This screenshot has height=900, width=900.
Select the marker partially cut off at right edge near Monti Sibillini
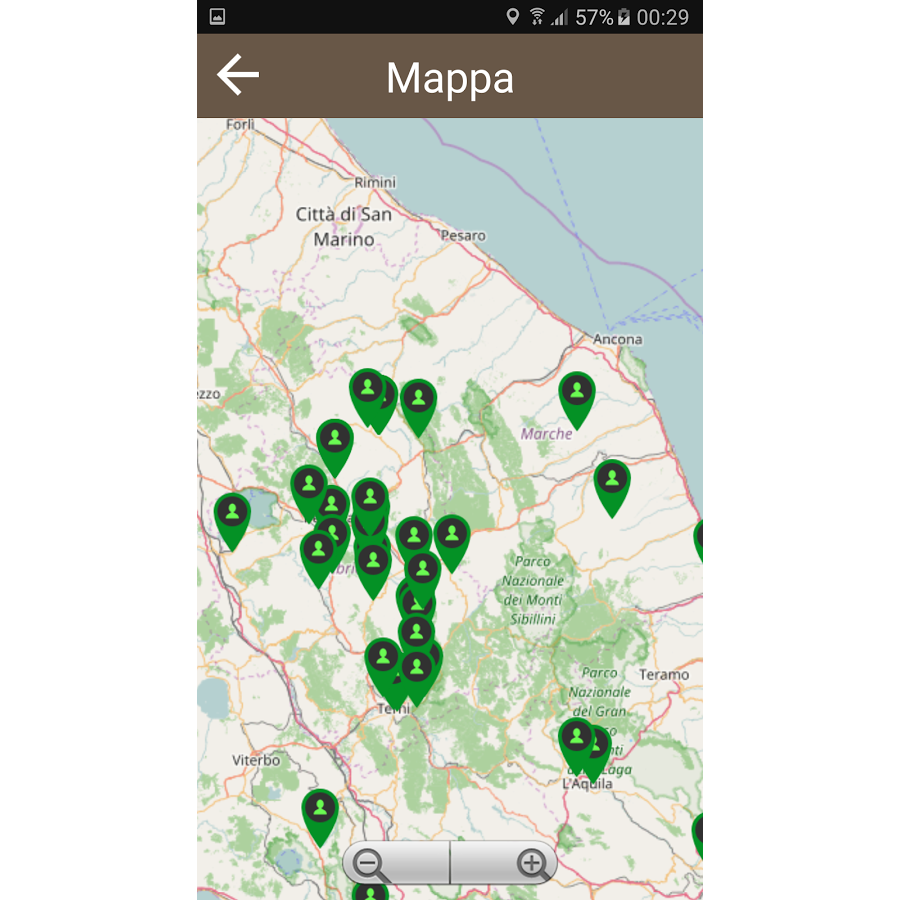coord(701,540)
